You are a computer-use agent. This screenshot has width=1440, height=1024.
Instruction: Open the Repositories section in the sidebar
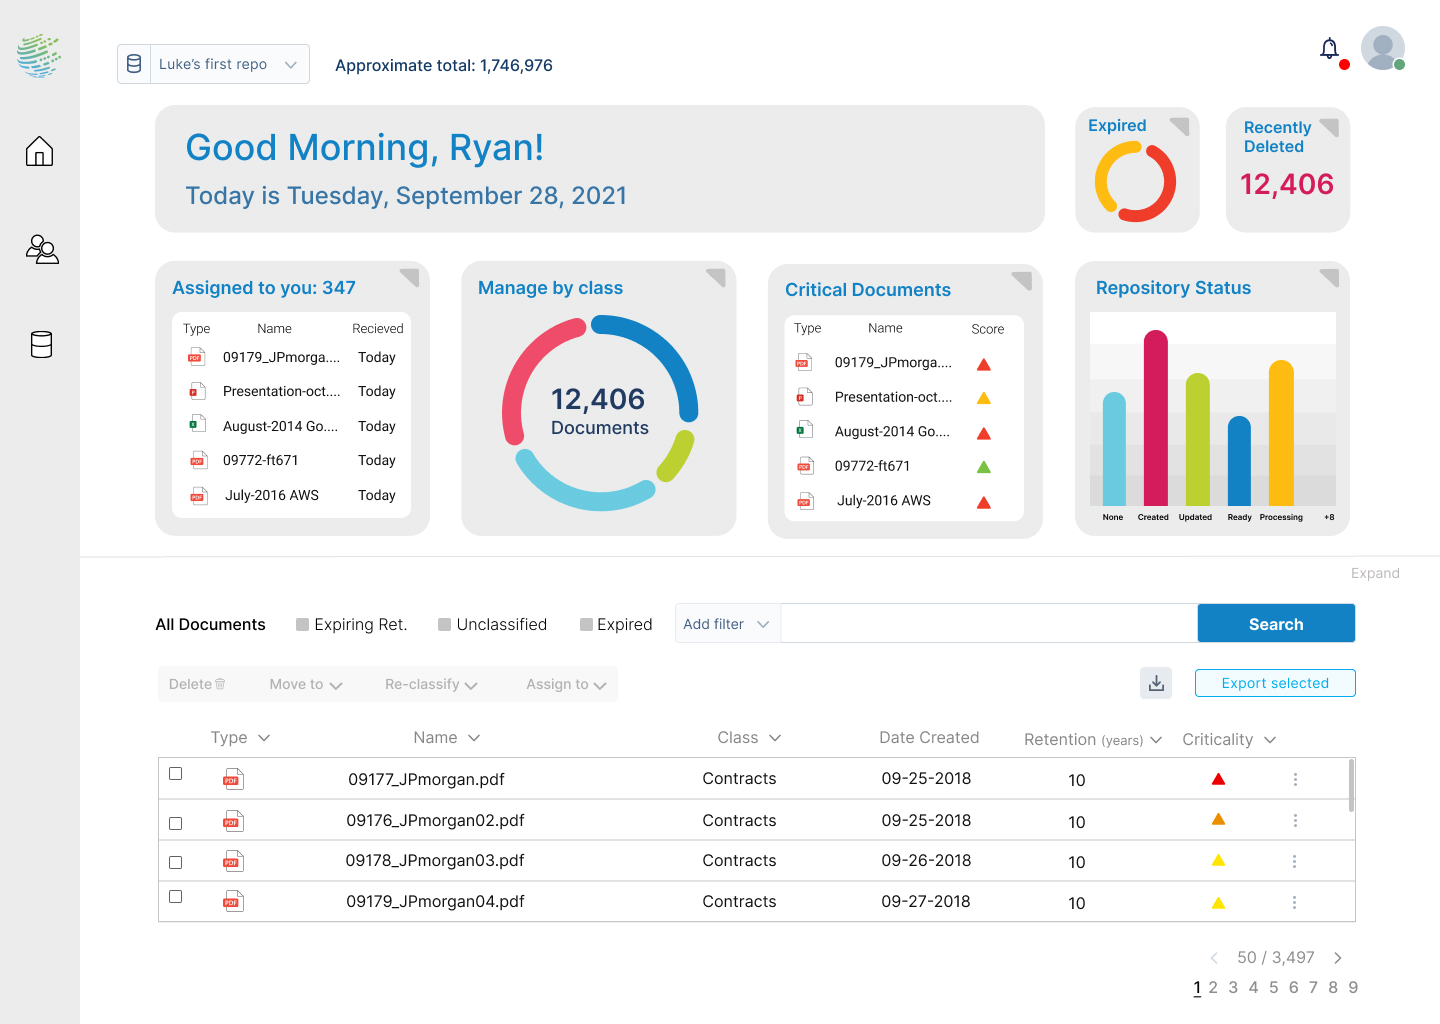(x=40, y=344)
